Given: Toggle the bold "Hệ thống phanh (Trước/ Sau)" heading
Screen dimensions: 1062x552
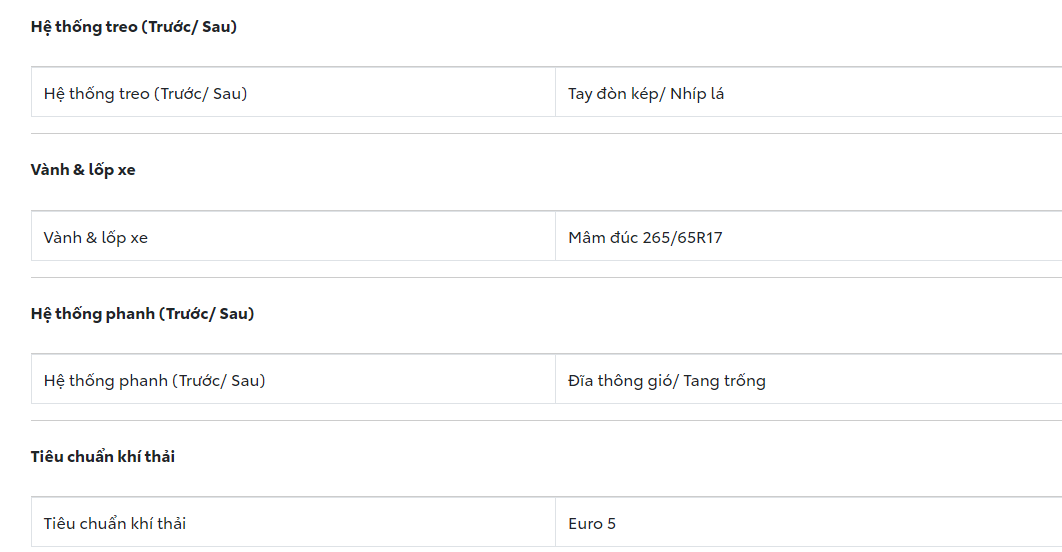Looking at the screenshot, I should pos(142,314).
